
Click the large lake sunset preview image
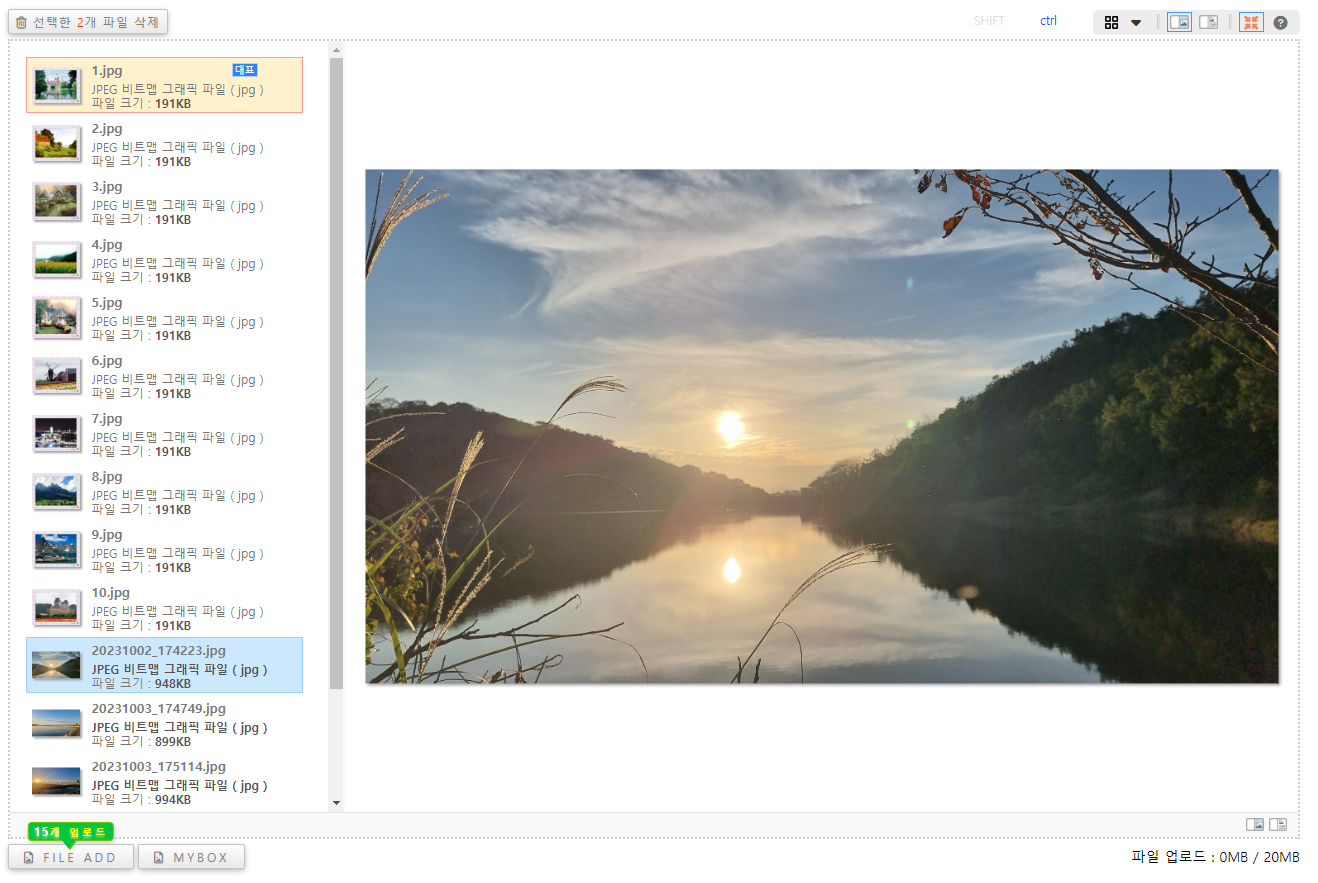(821, 426)
